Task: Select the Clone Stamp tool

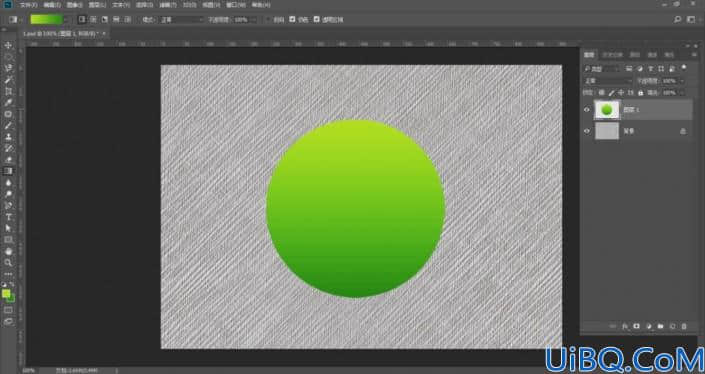Action: point(8,137)
